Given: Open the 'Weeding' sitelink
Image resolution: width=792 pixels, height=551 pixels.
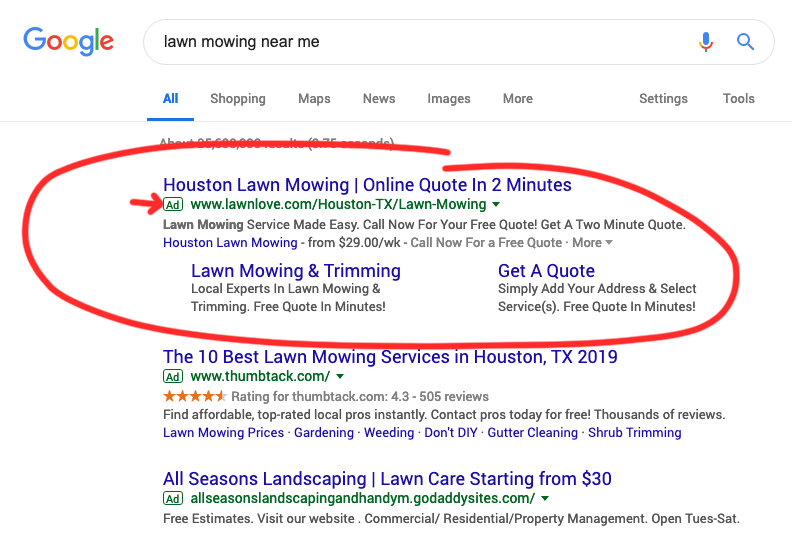Looking at the screenshot, I should click(x=389, y=433).
